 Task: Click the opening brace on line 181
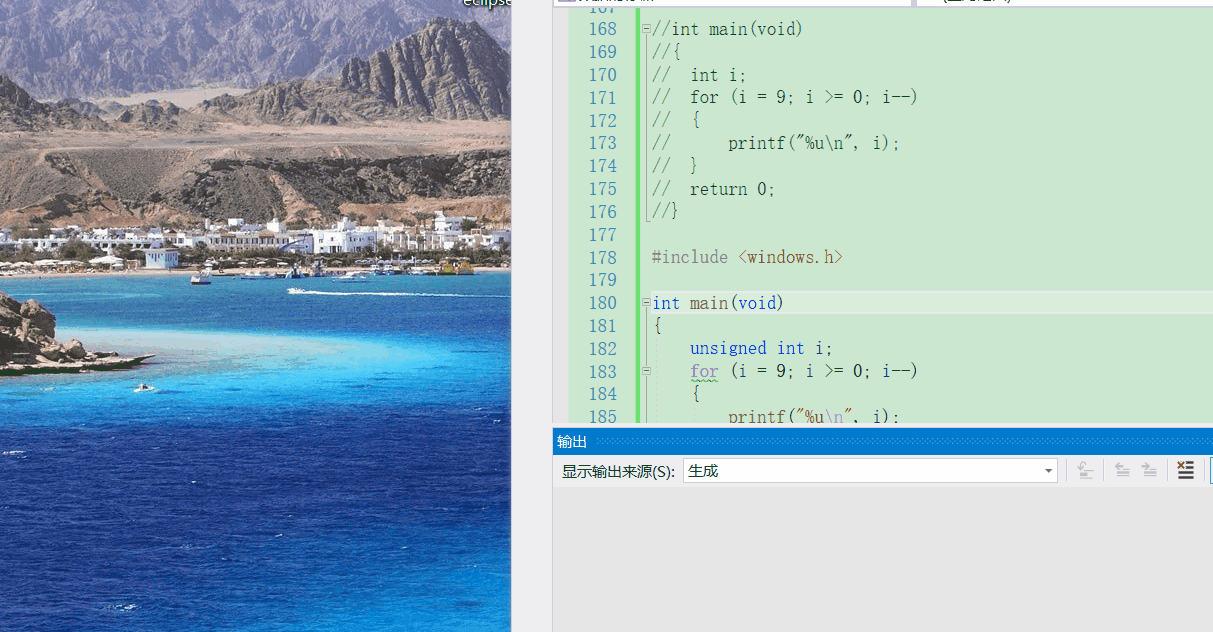657,326
